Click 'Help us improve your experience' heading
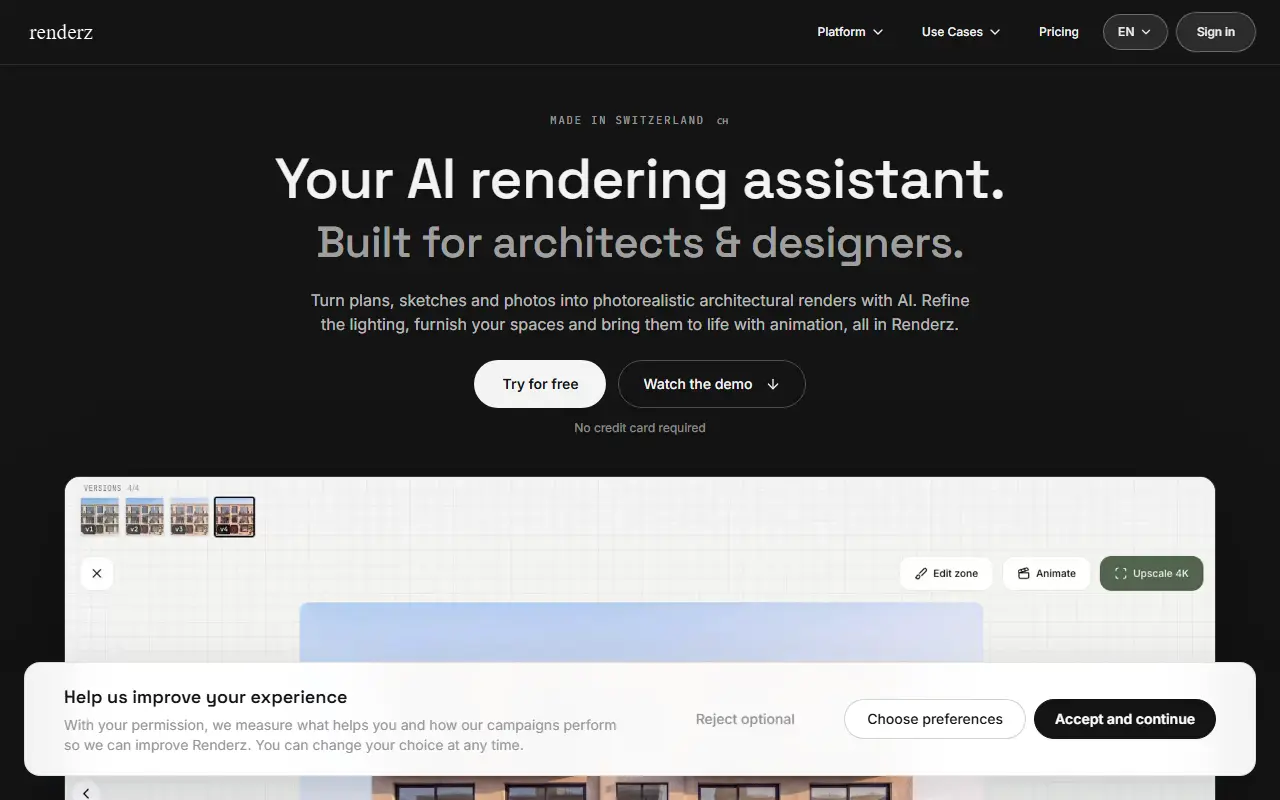This screenshot has width=1280, height=800. click(205, 697)
